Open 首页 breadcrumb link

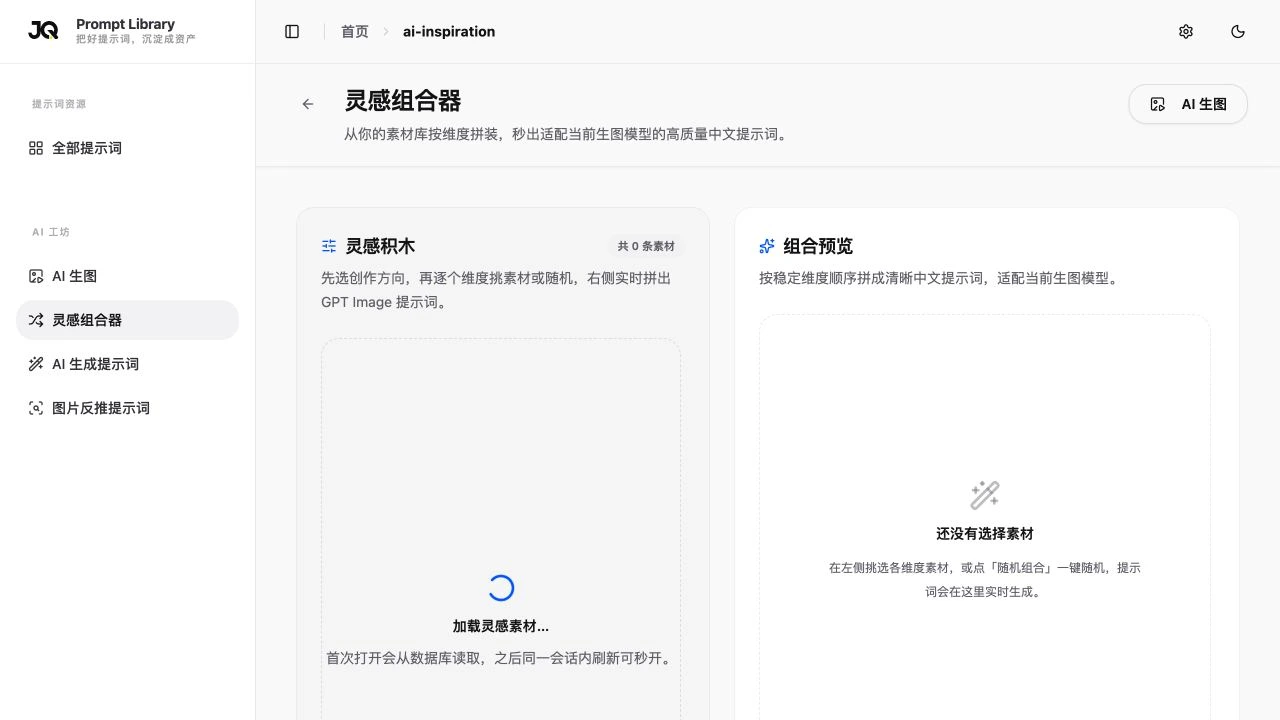pos(355,32)
